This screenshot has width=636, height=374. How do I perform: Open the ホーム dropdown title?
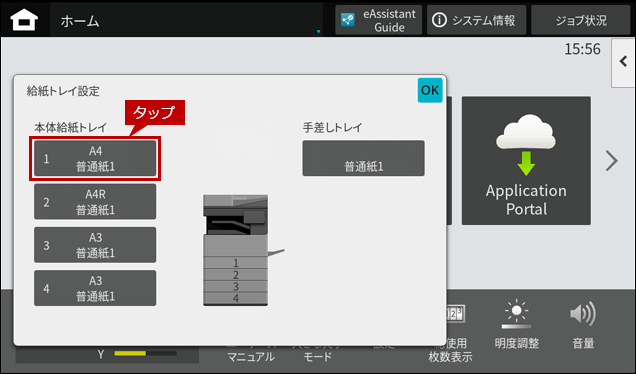pyautogui.click(x=187, y=20)
